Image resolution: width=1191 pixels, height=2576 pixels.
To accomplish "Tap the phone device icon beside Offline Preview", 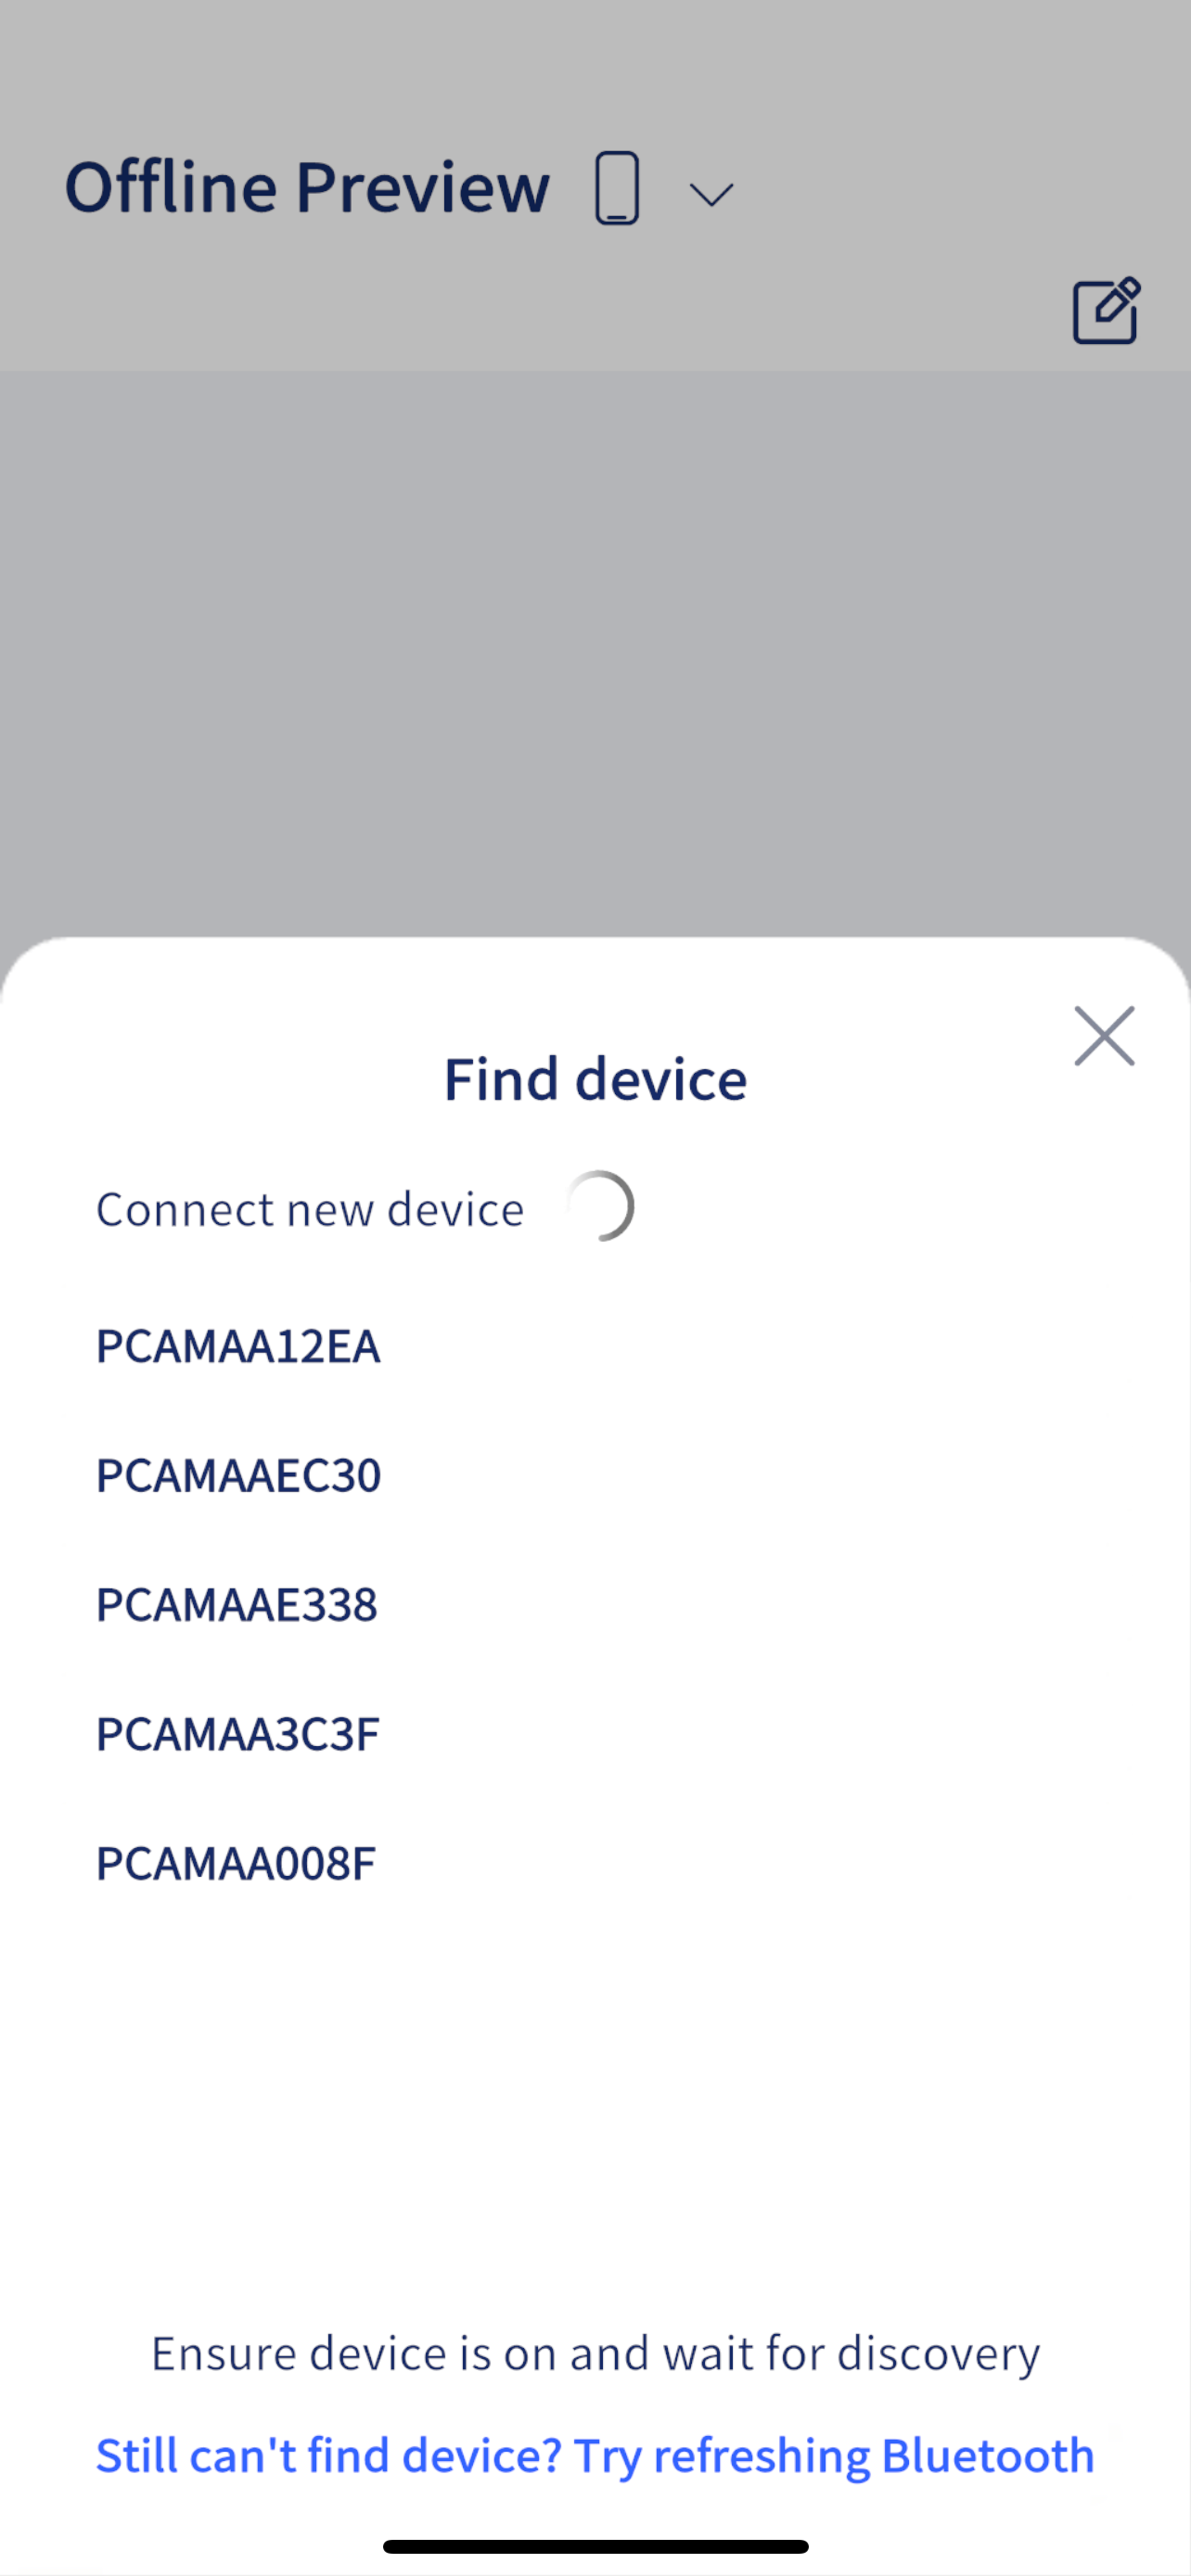I will click(617, 188).
